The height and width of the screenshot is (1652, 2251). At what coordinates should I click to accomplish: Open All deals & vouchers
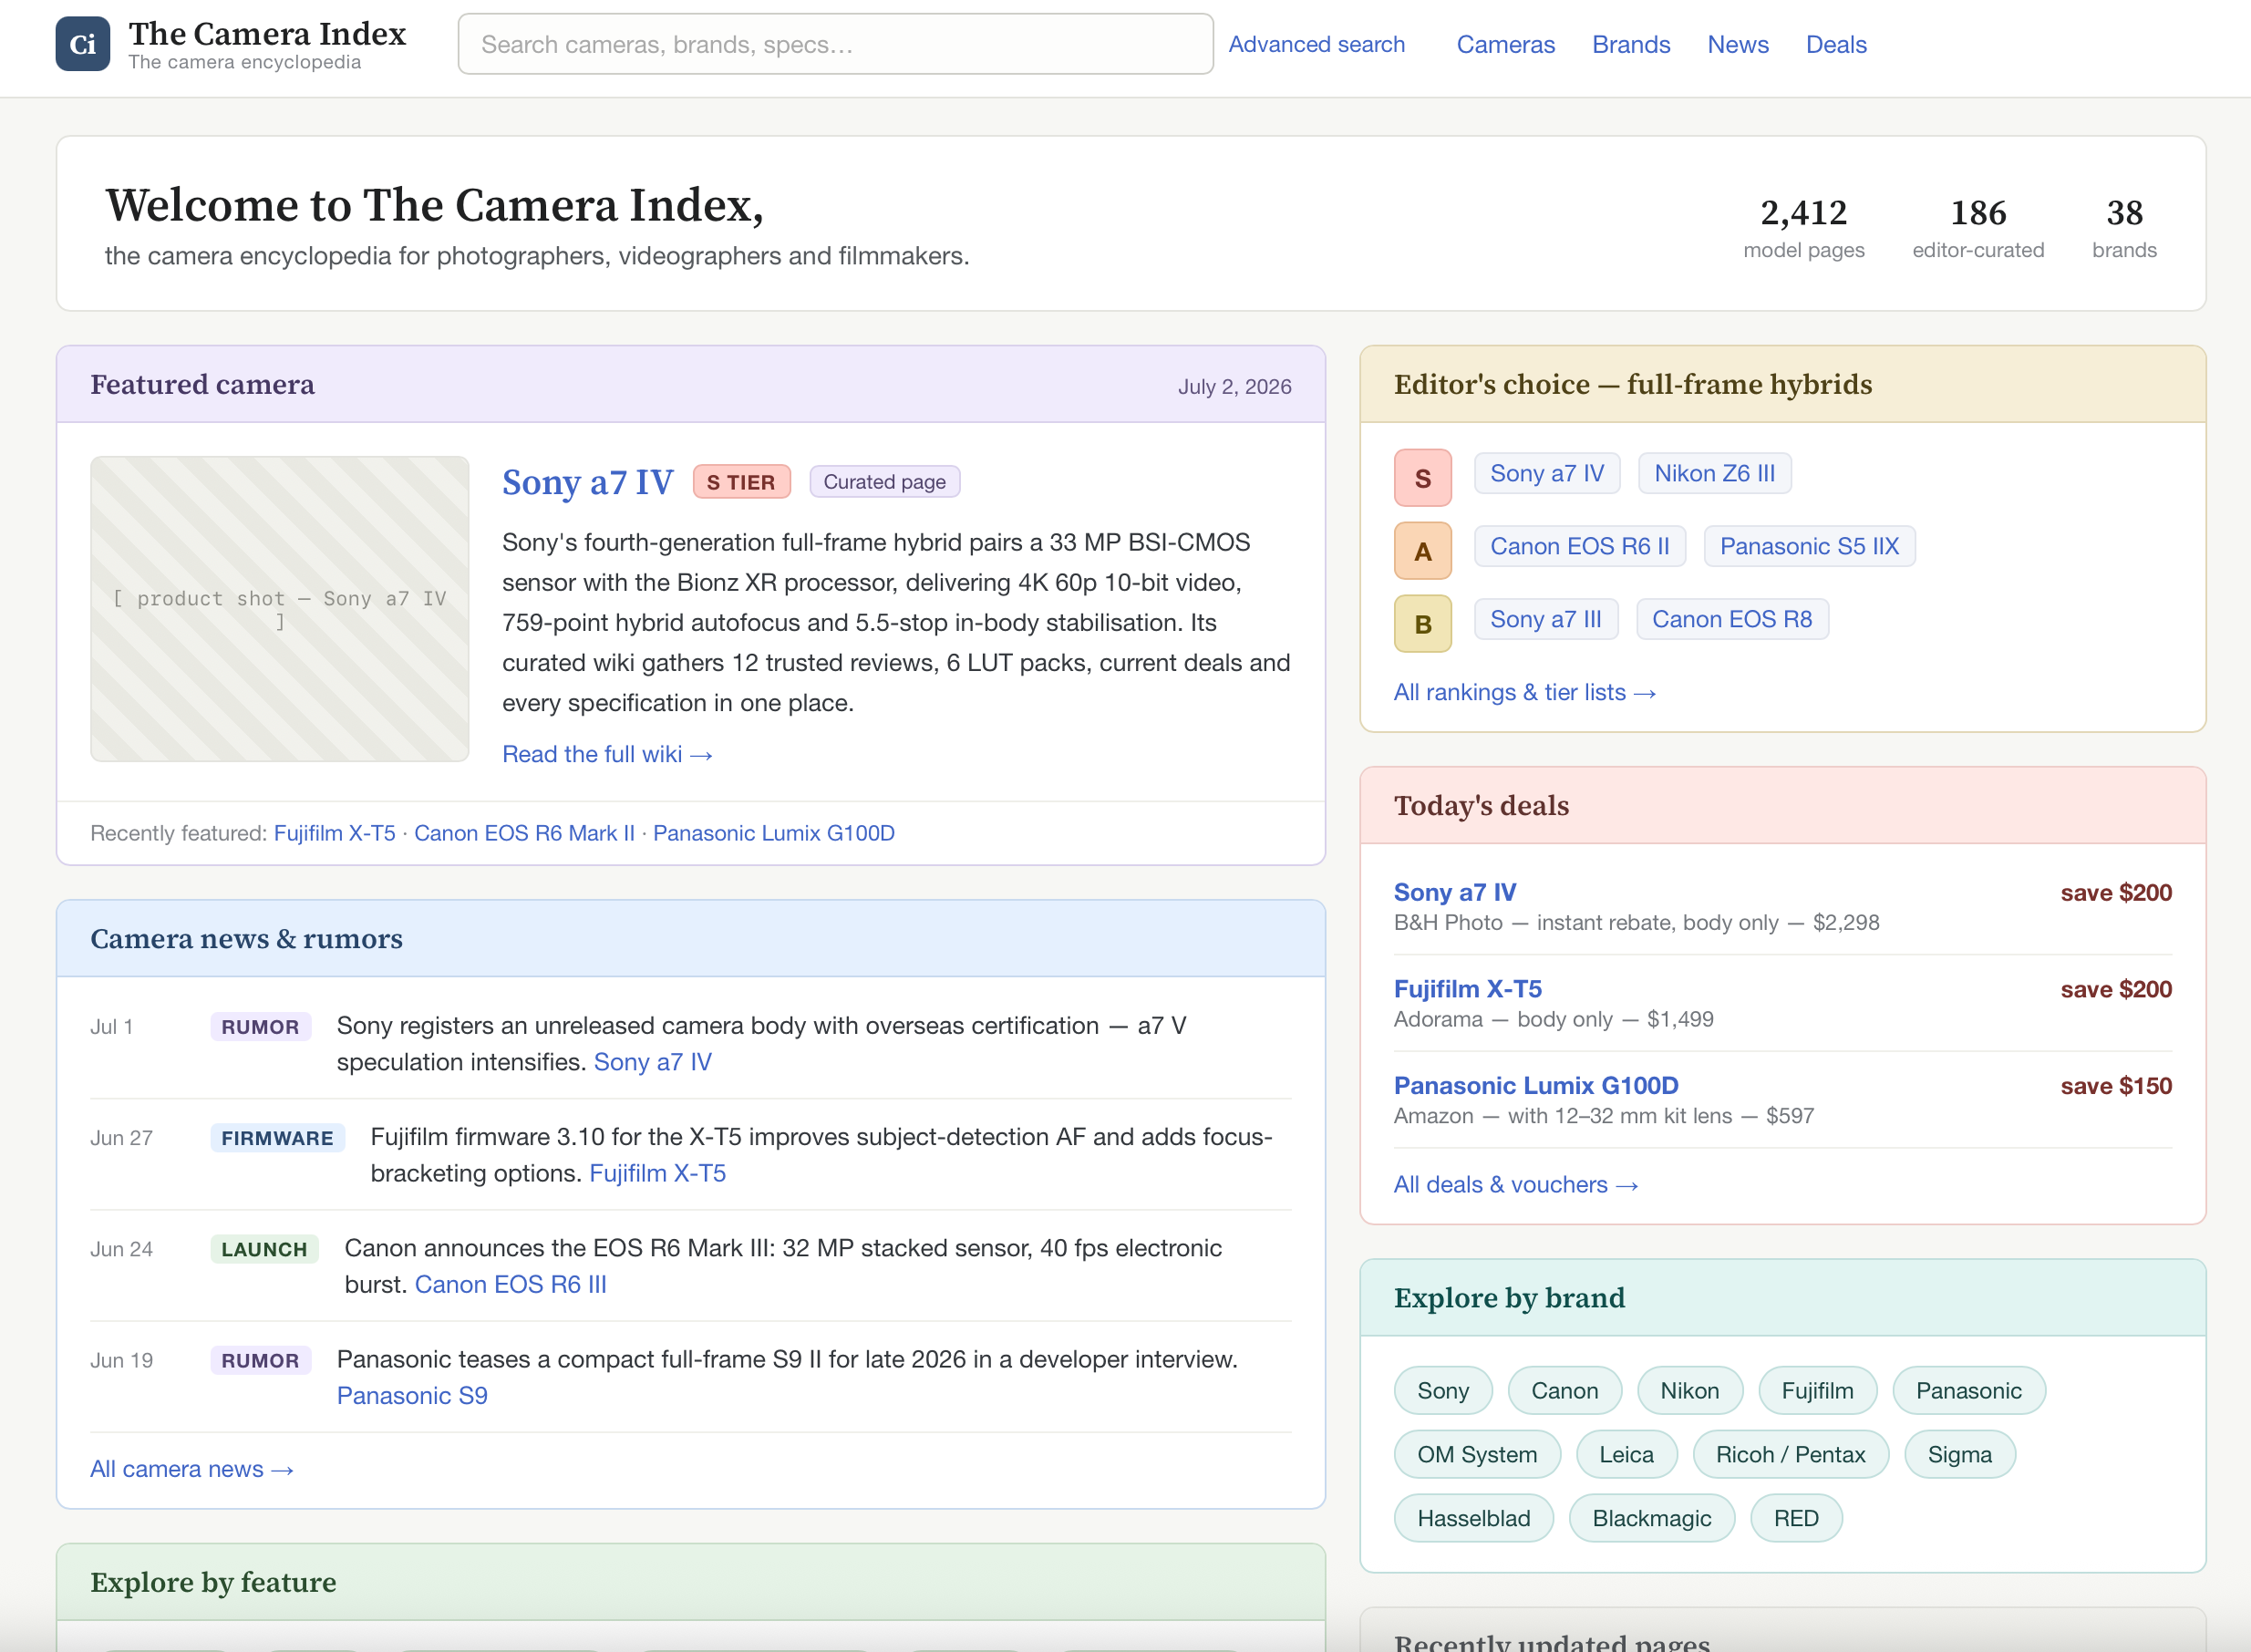(1516, 1185)
